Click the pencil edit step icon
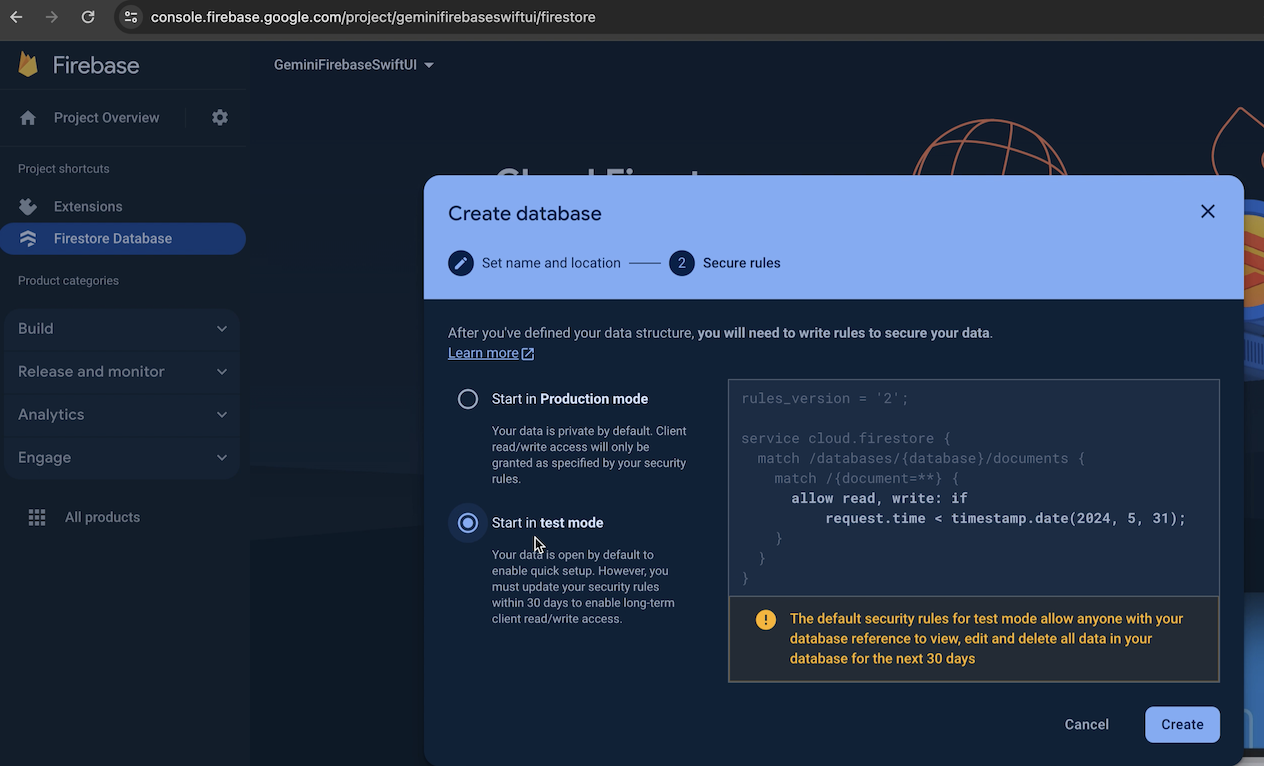This screenshot has width=1264, height=766. [x=461, y=263]
